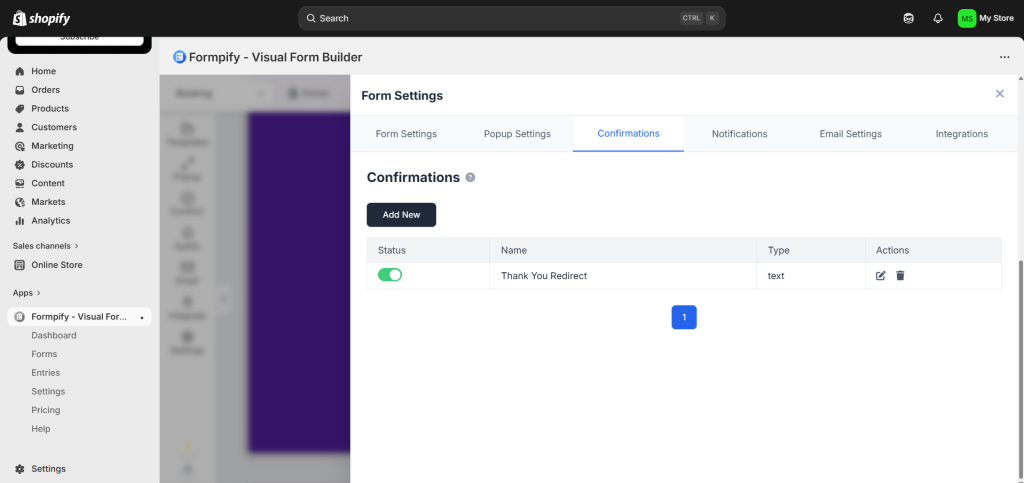Delete the Thank You Redirect confirmation
Image resolution: width=1024 pixels, height=483 pixels.
click(x=900, y=276)
